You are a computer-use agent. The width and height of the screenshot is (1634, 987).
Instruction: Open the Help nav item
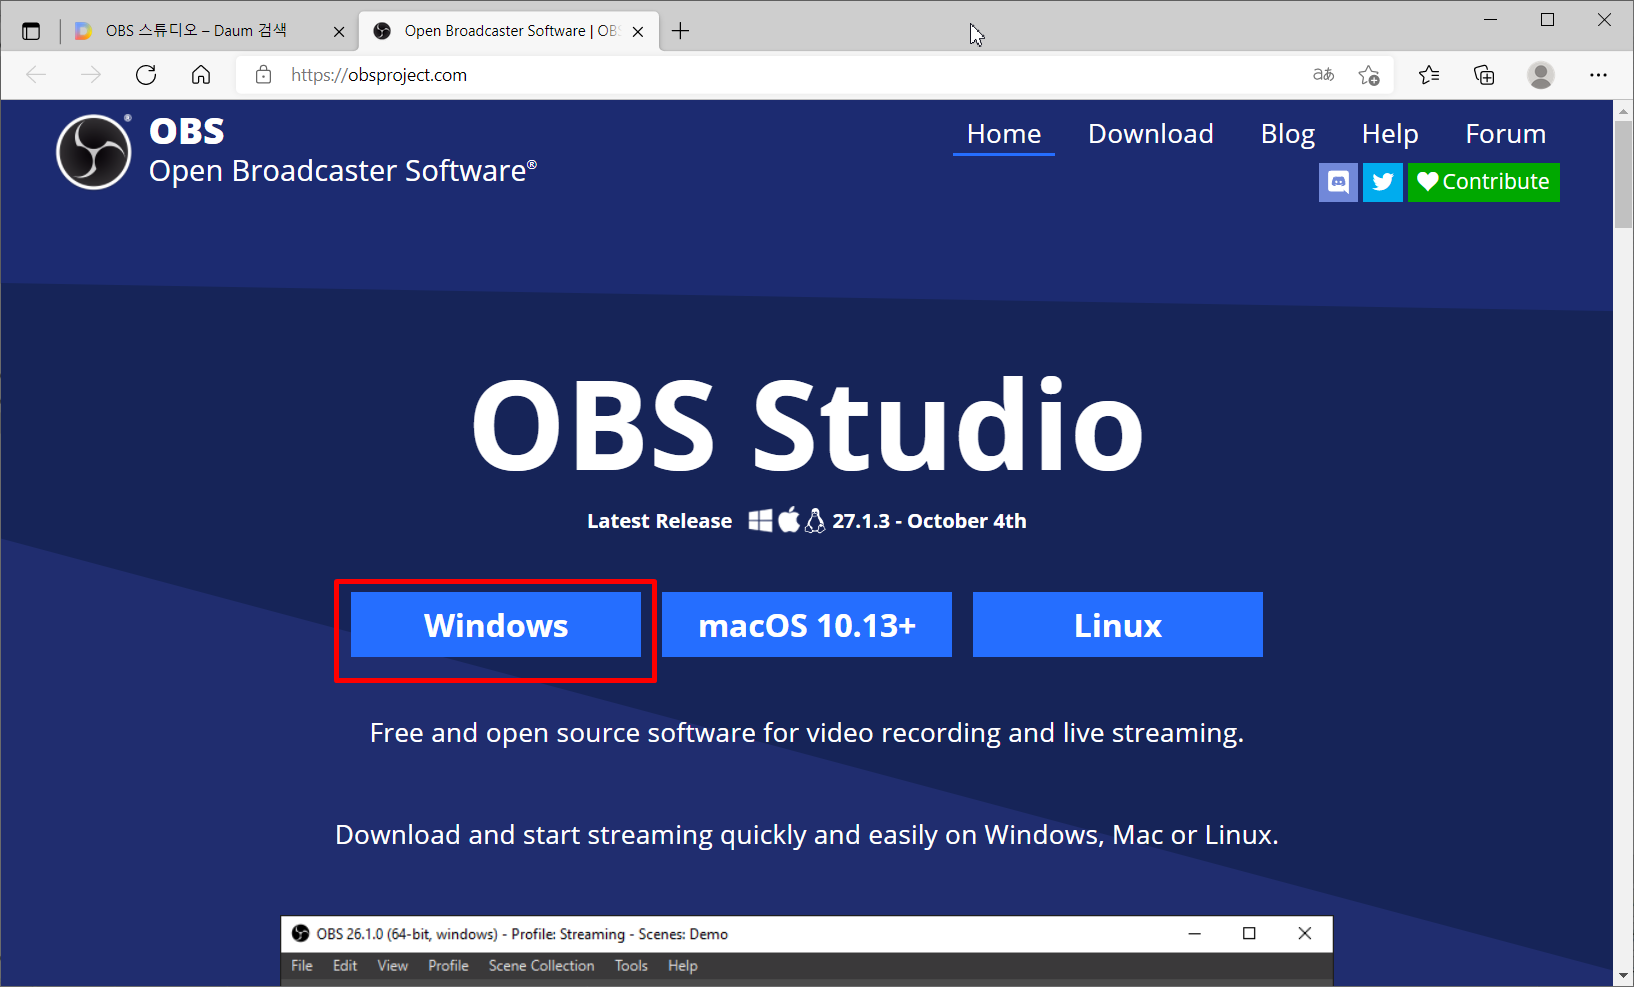point(1390,134)
